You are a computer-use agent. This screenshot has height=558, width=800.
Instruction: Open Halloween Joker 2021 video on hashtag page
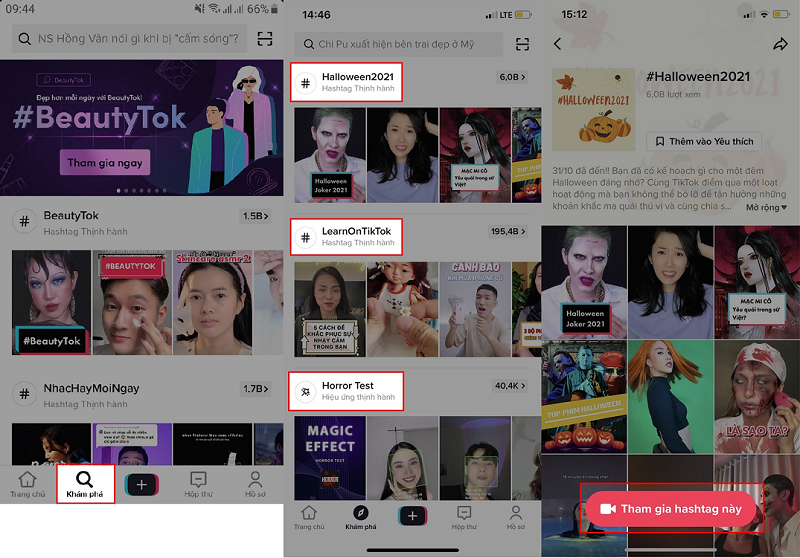tap(584, 282)
